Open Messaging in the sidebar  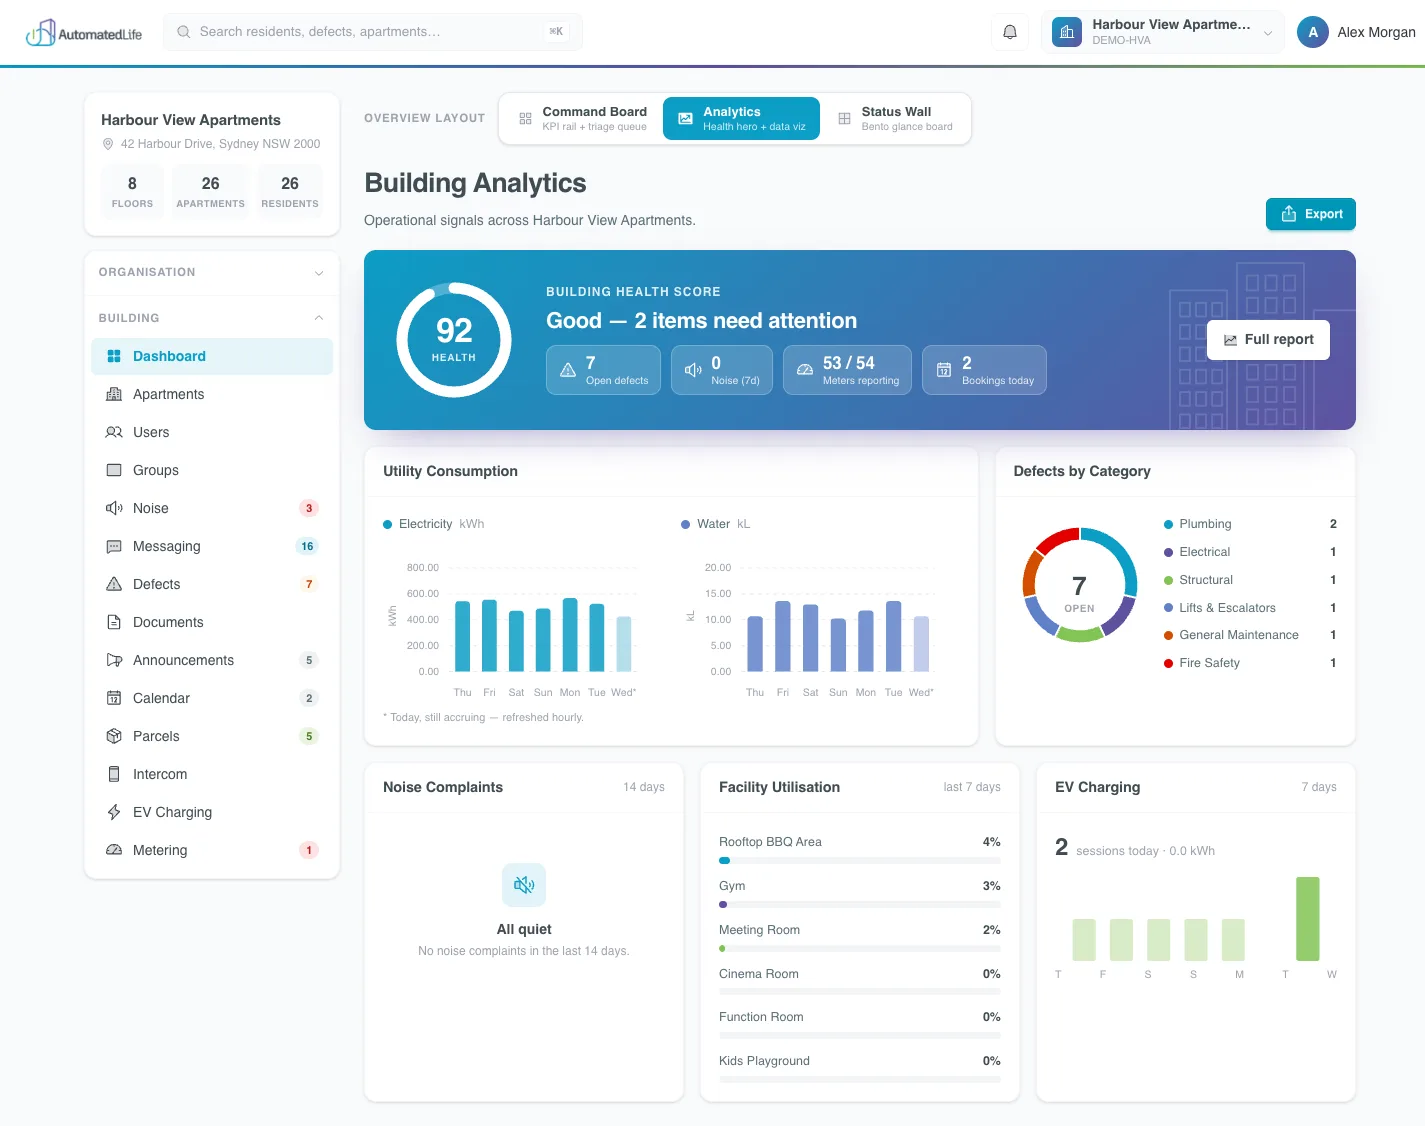212,546
